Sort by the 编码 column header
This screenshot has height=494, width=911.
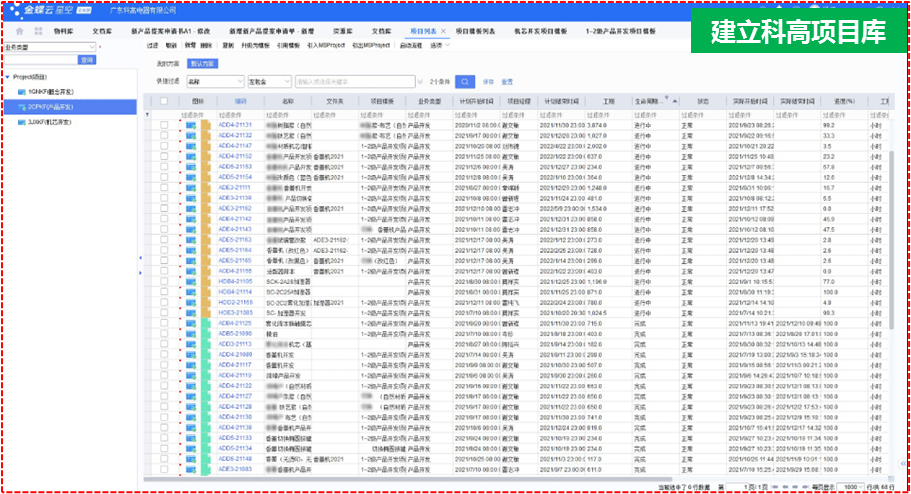coord(241,101)
